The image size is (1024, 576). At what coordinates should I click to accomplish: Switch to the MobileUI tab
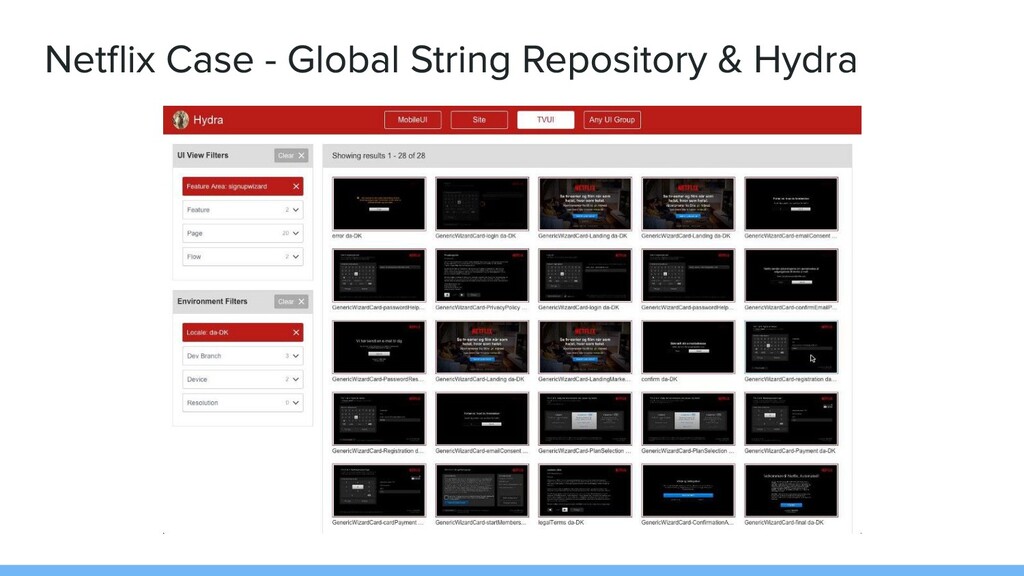(413, 120)
